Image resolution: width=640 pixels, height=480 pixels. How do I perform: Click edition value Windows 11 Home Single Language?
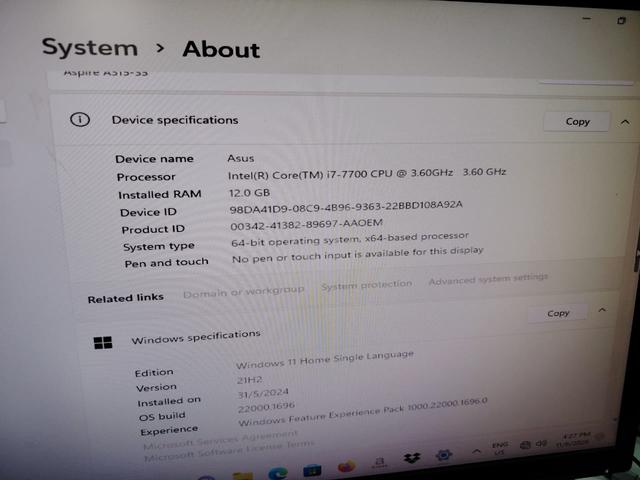[325, 359]
